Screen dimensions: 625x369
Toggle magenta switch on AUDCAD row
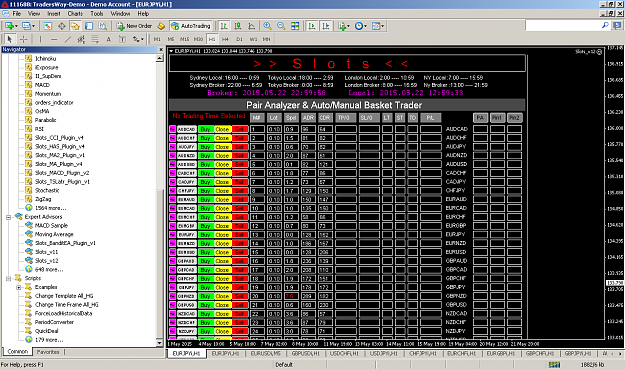coord(173,129)
